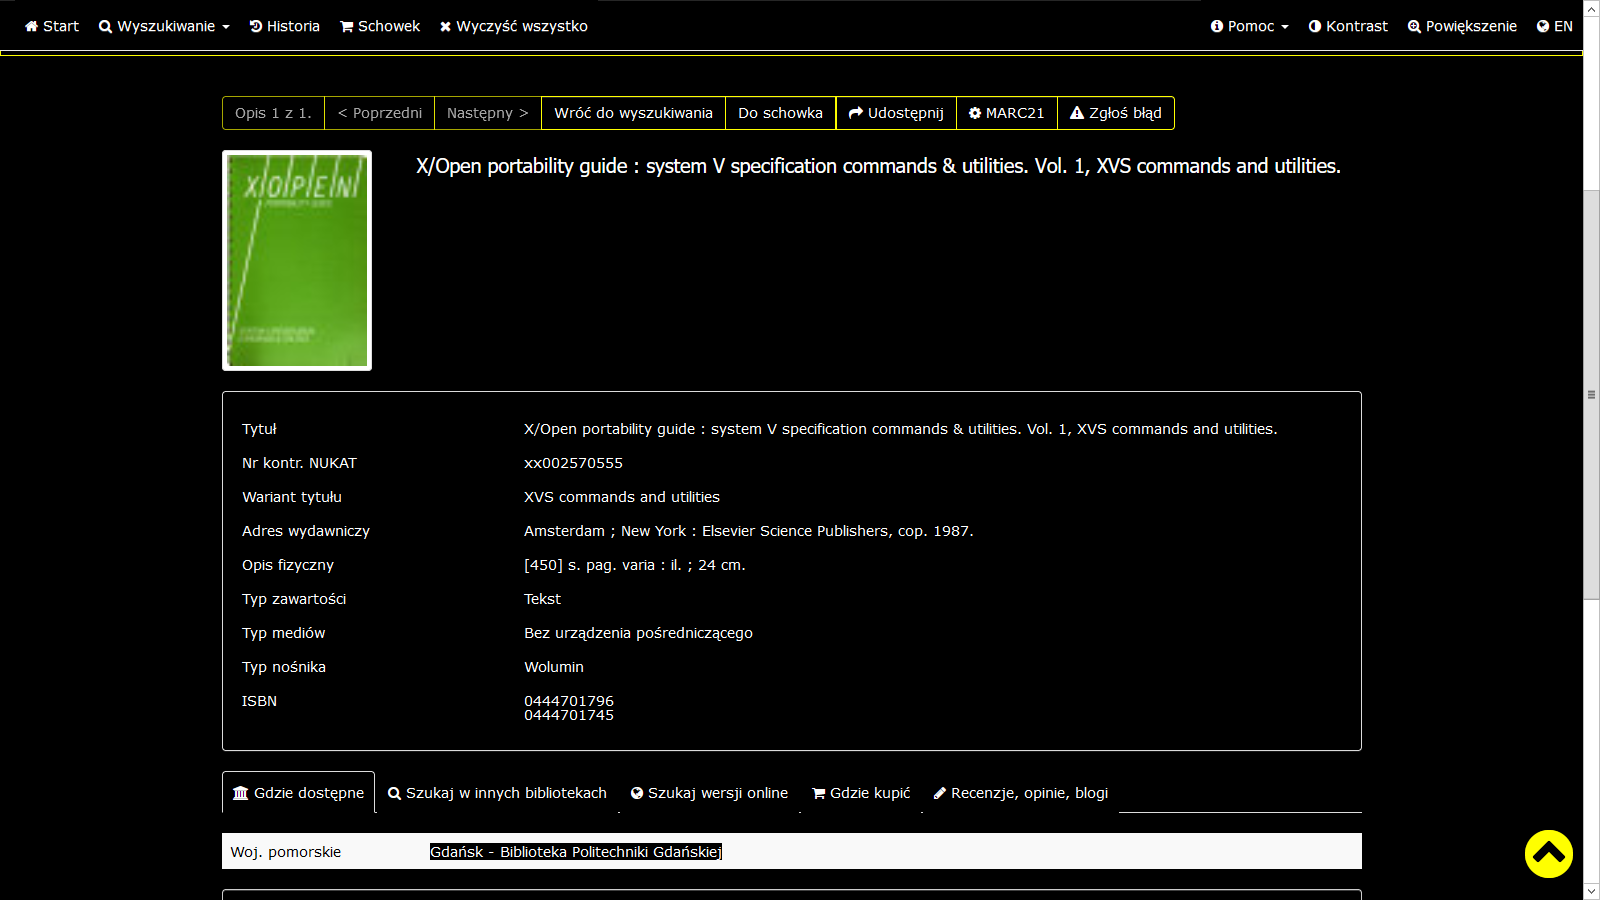Open Recenzje, opinie, blogi tab
Viewport: 1600px width, 900px height.
1020,793
